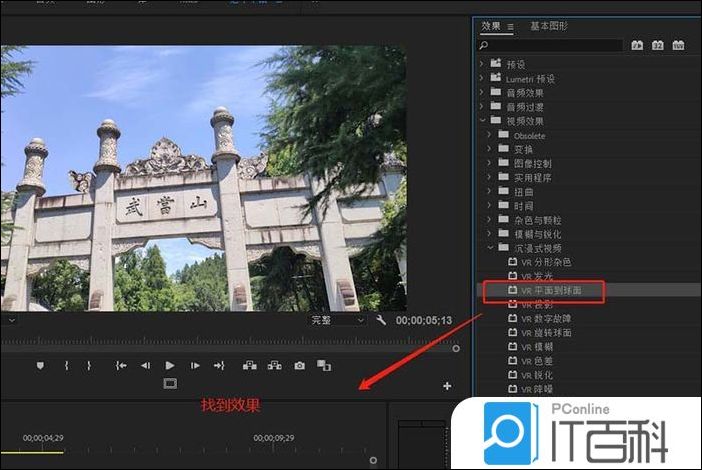
Task: Export a frame with the camera icon
Action: tap(300, 366)
